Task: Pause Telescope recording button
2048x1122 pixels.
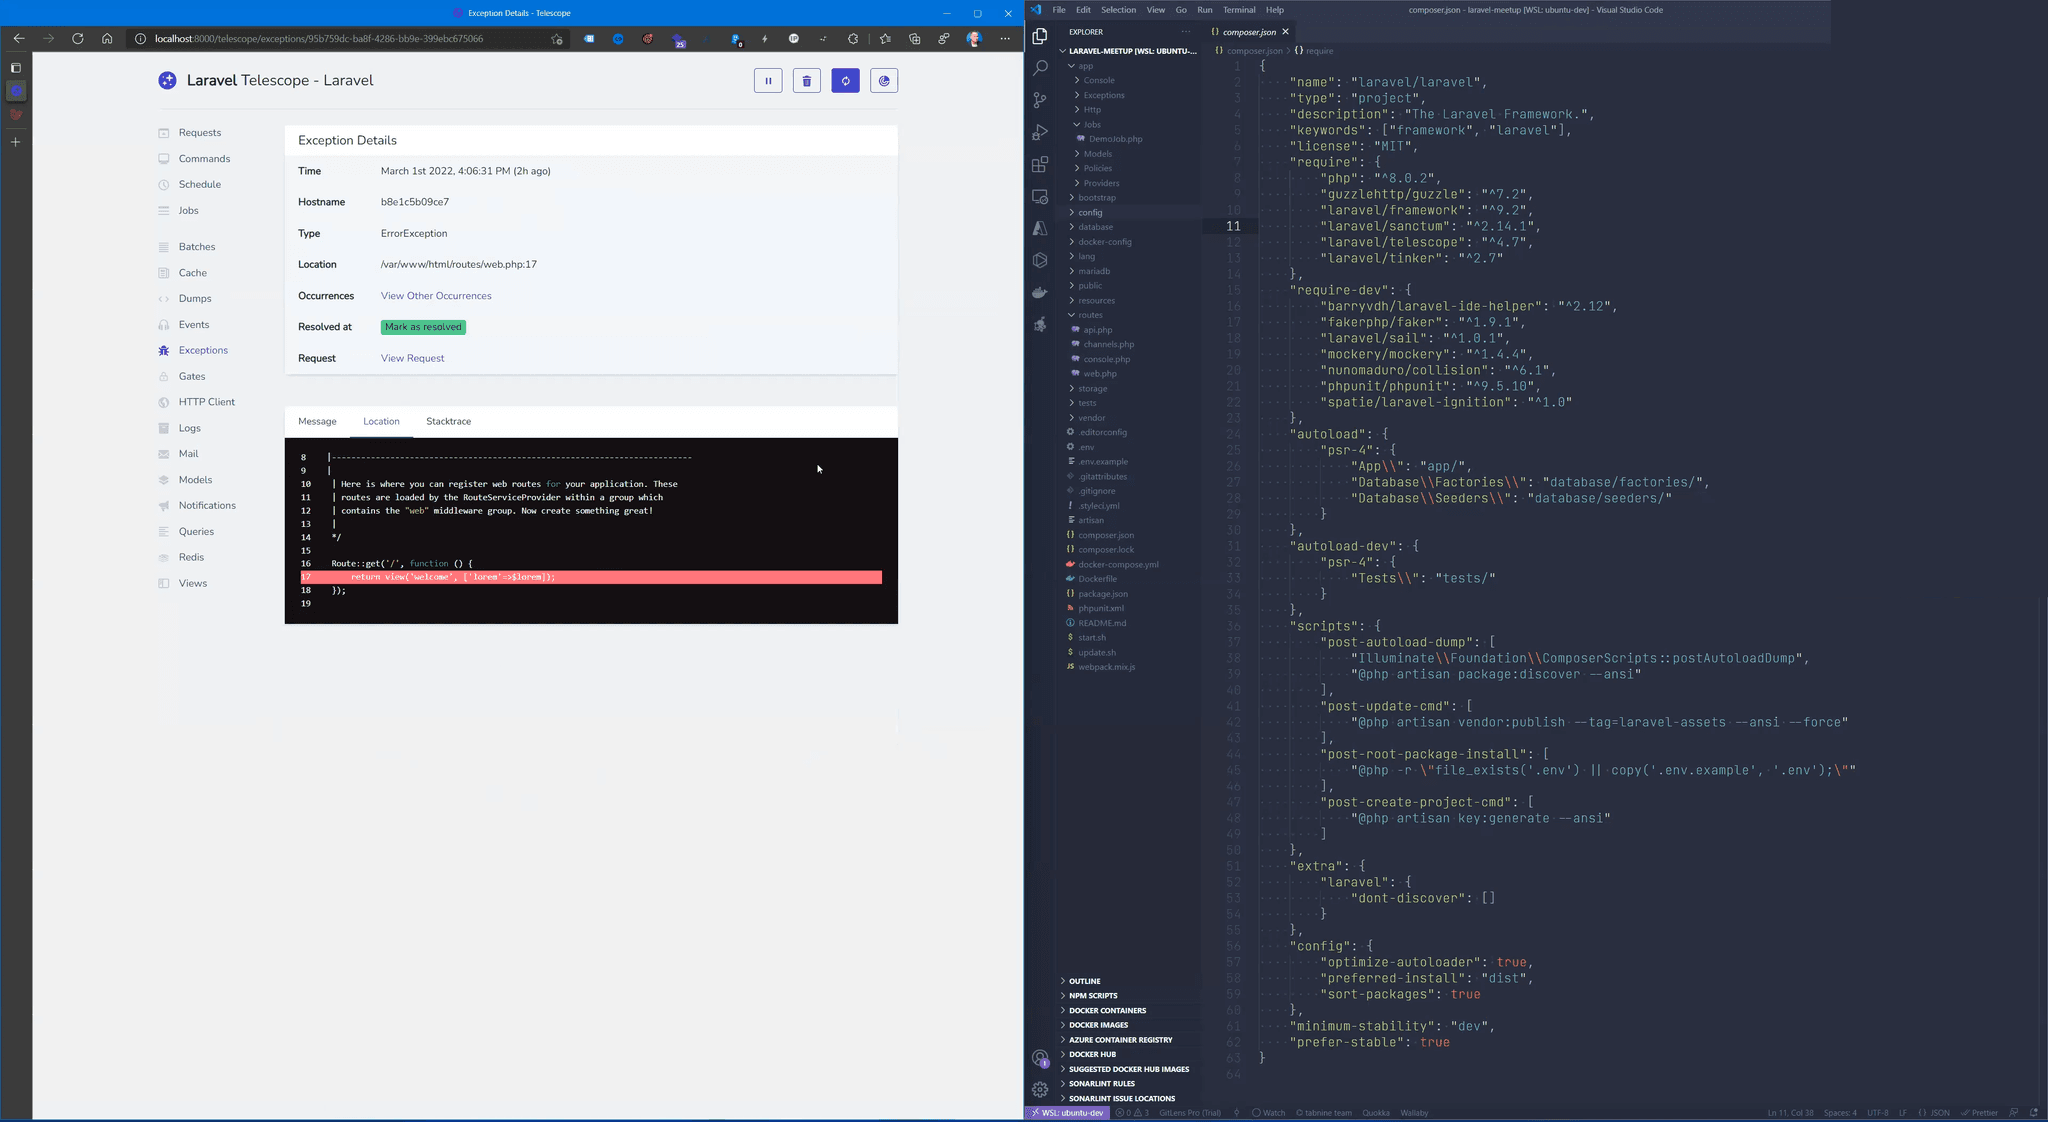Action: point(768,81)
